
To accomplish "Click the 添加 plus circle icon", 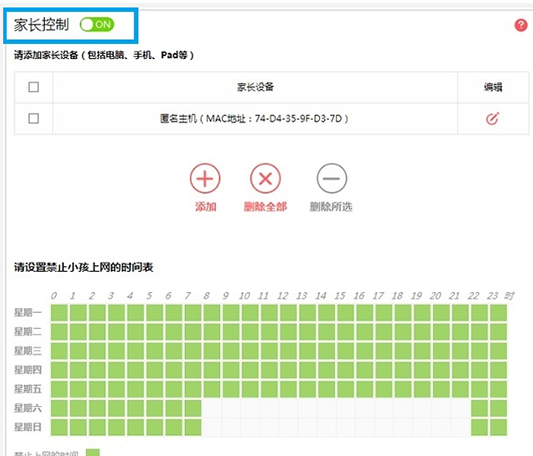I will (x=205, y=179).
